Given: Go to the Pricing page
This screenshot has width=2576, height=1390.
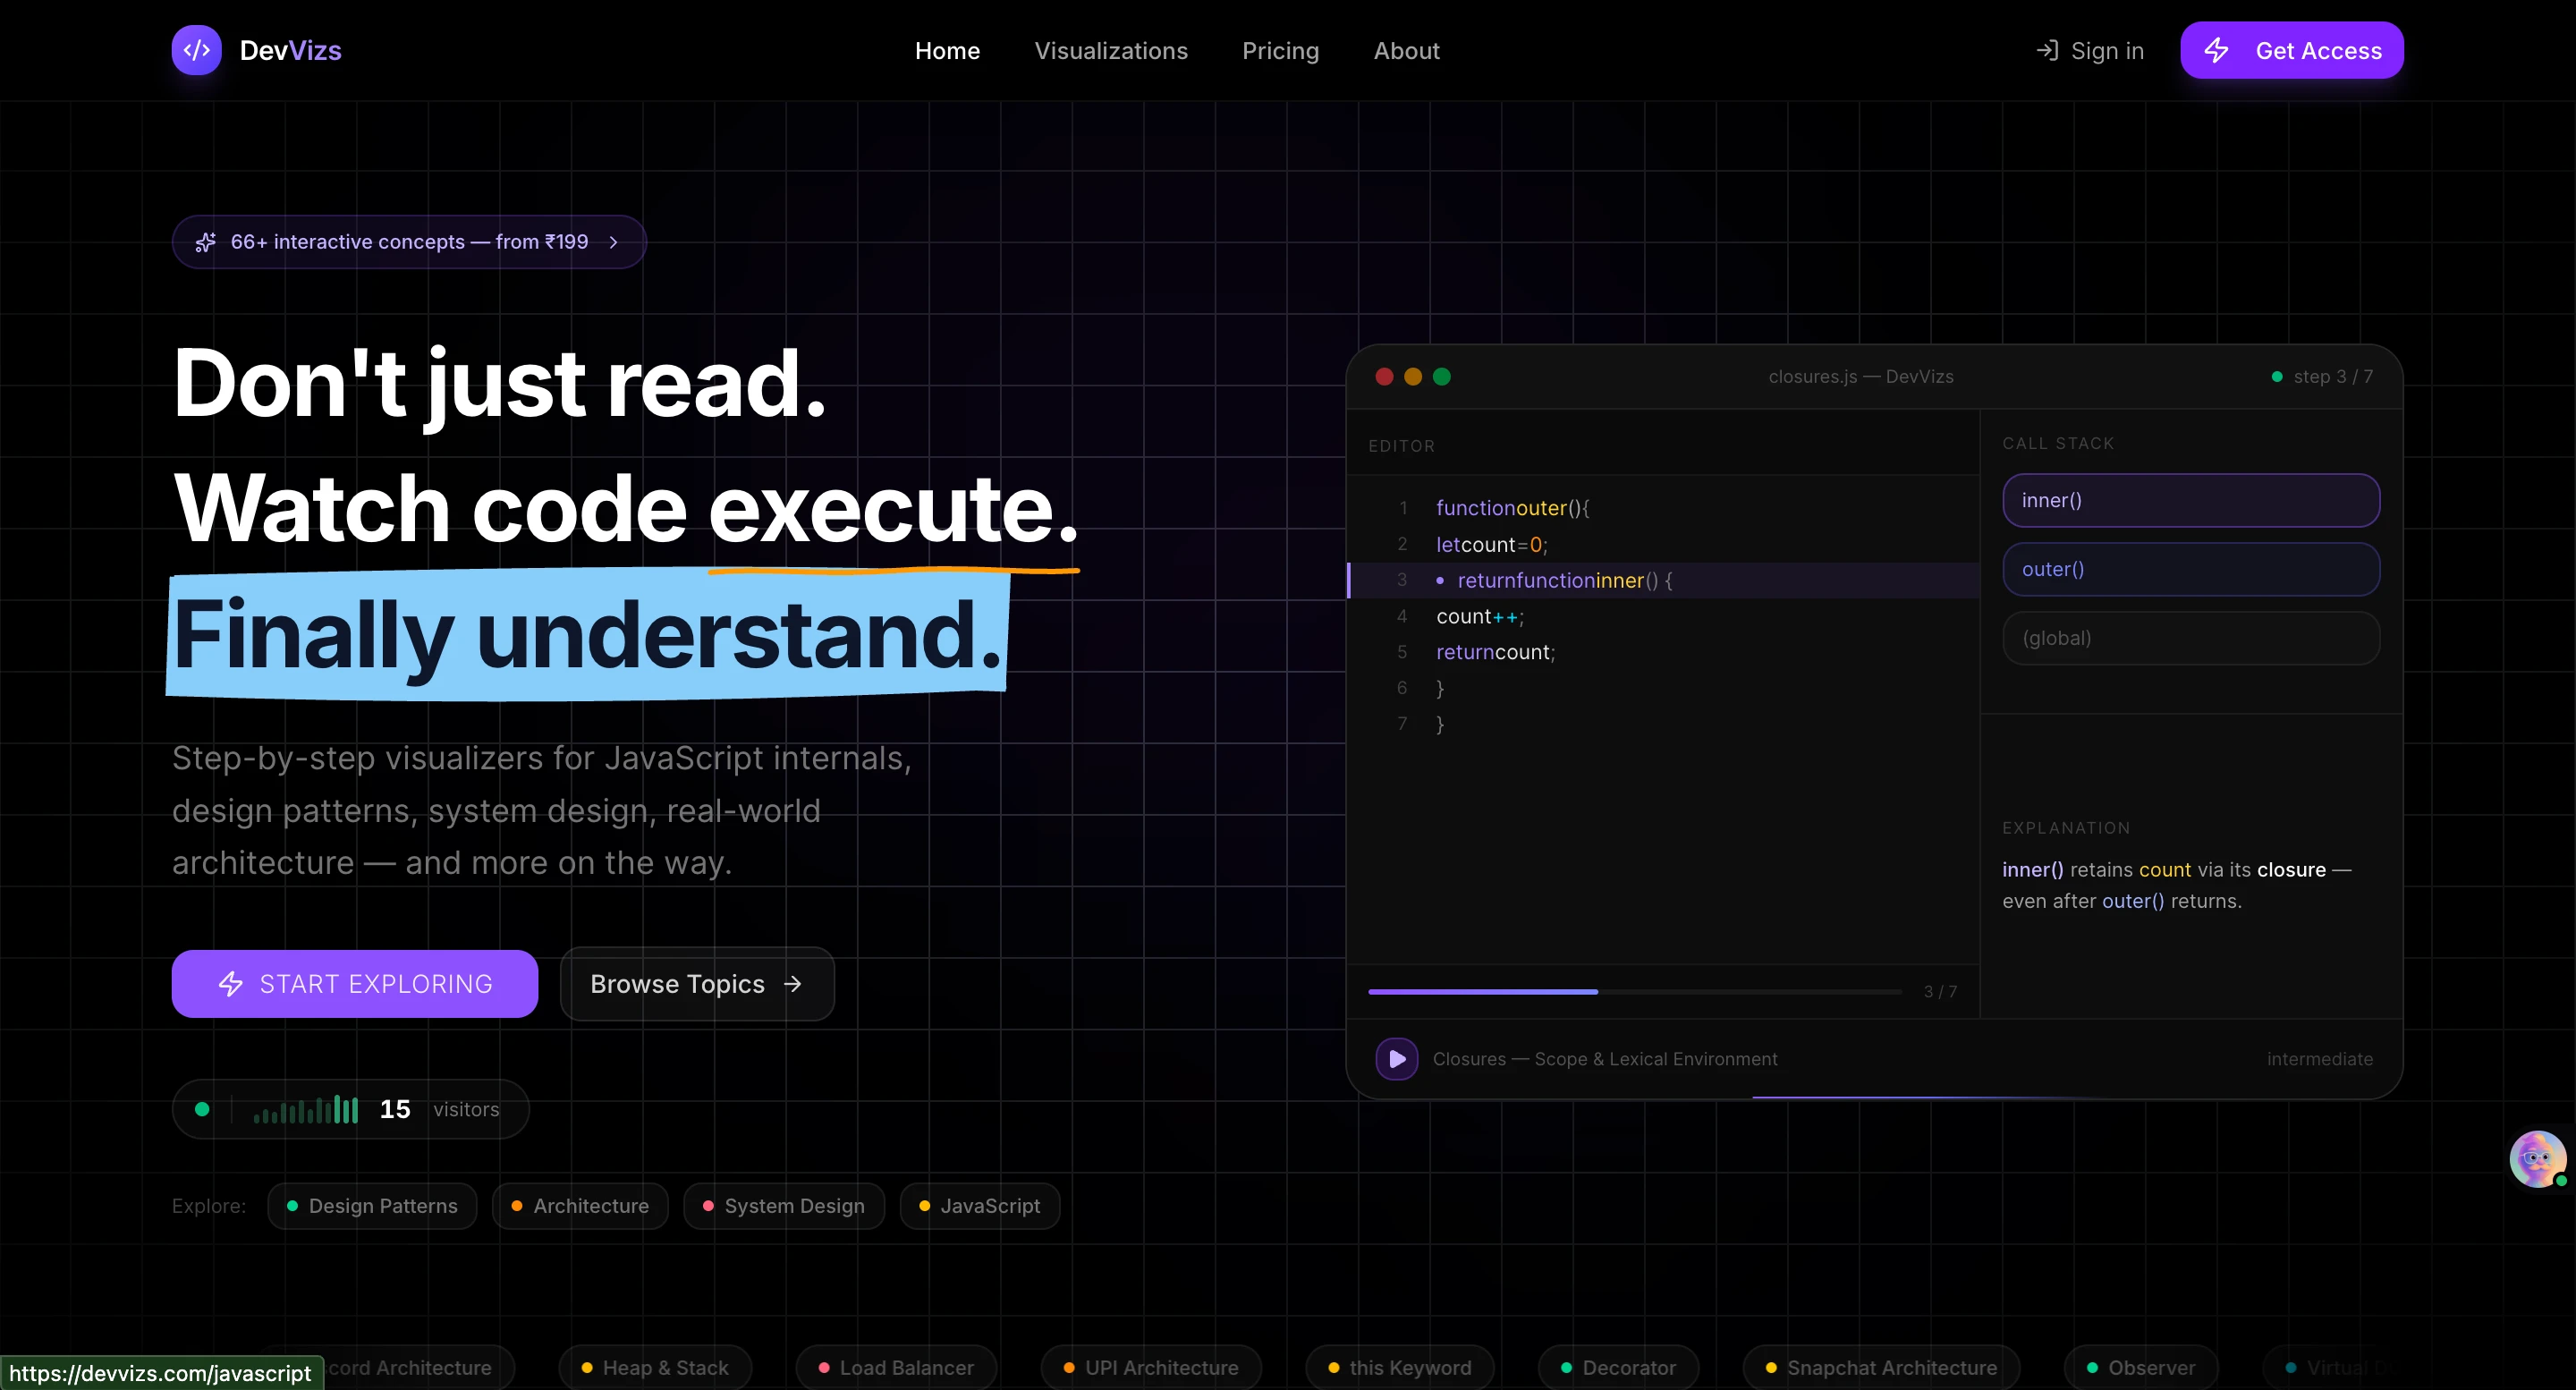Looking at the screenshot, I should click(x=1280, y=50).
